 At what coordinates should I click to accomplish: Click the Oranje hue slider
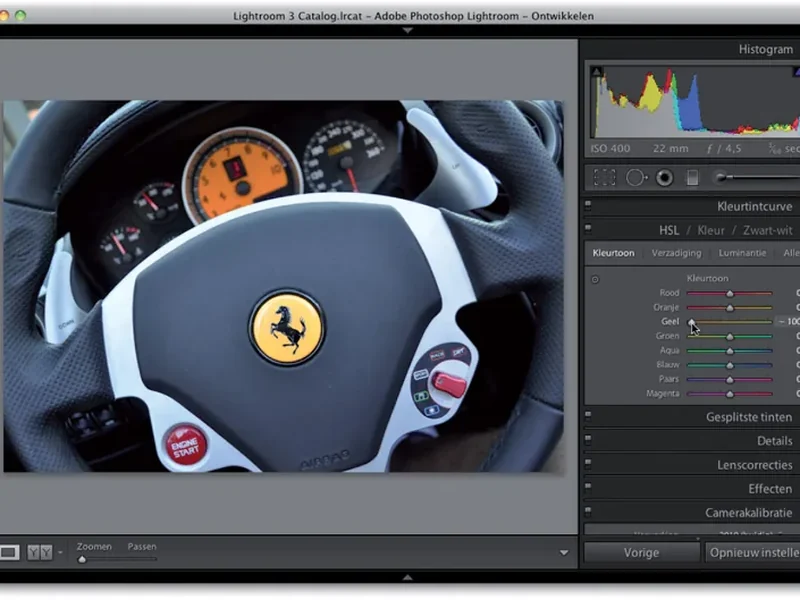(729, 308)
